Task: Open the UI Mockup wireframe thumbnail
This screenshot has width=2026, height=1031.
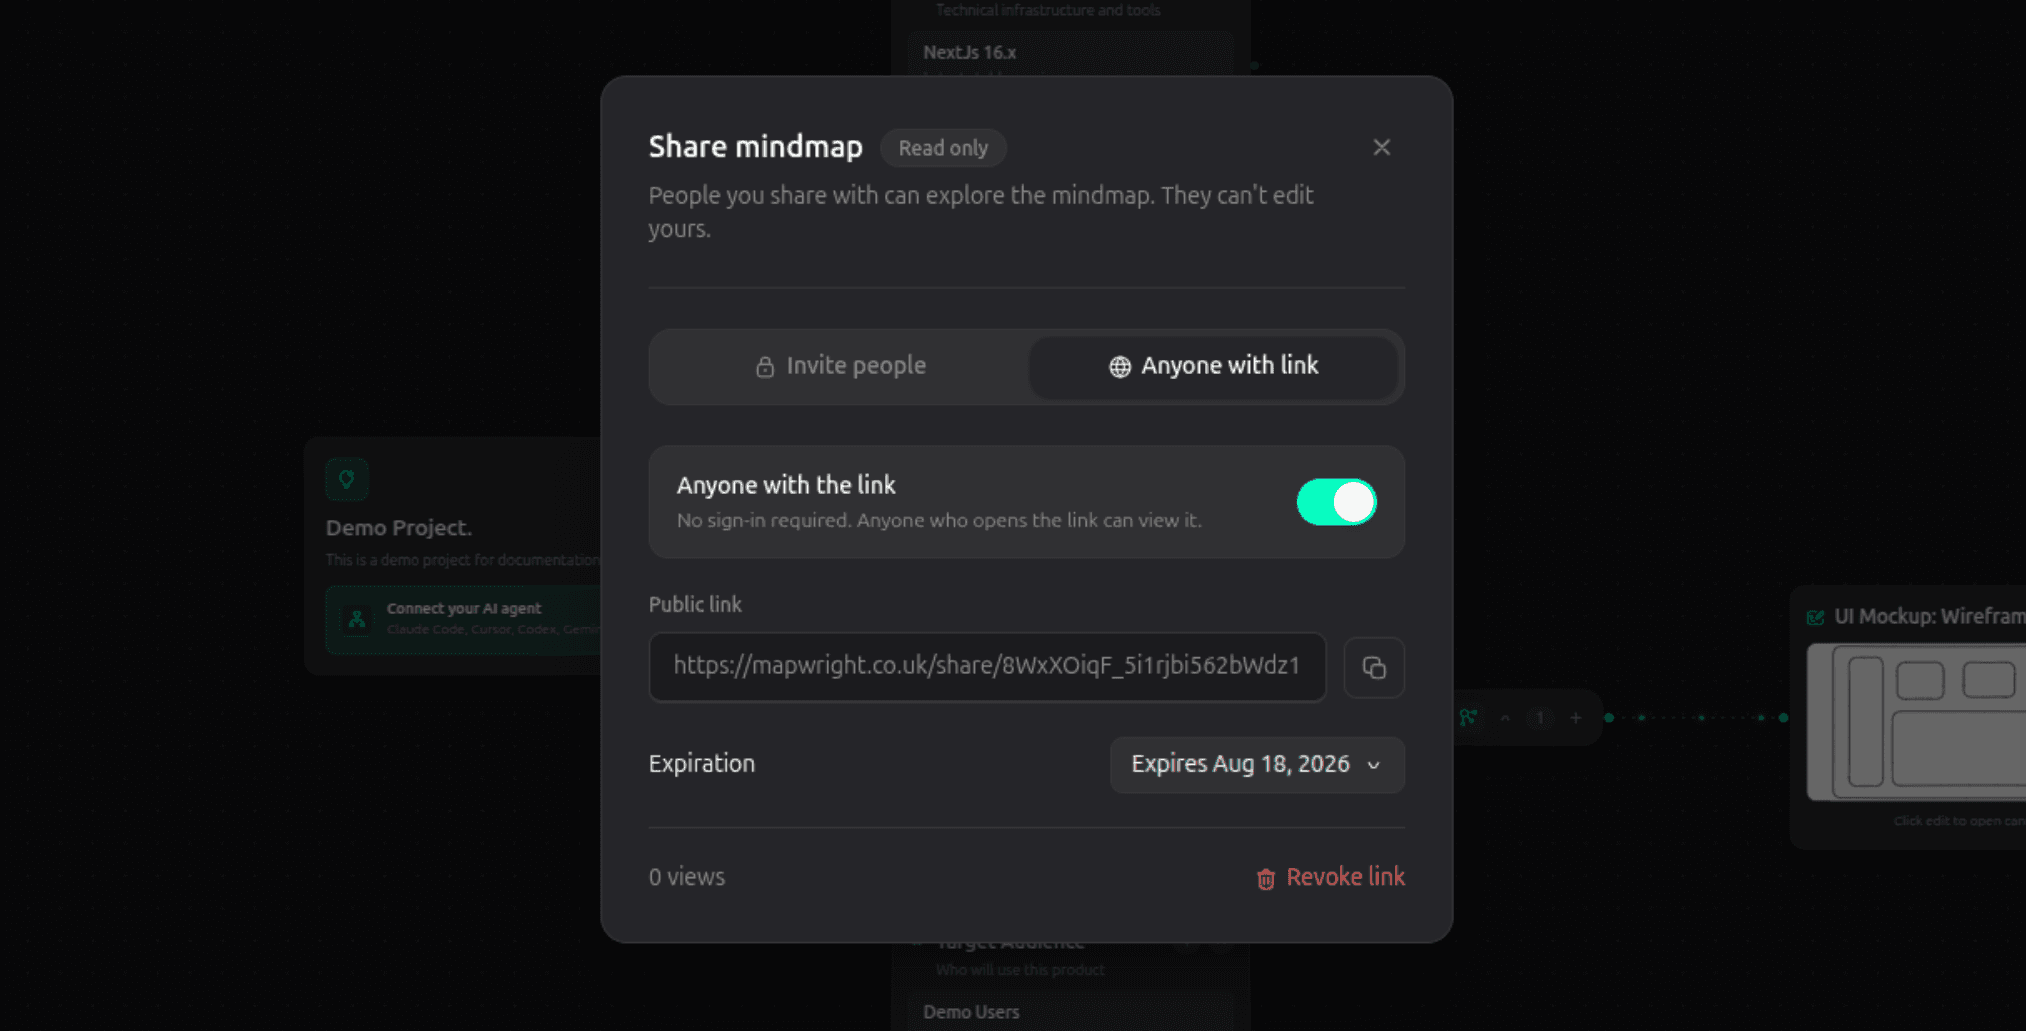Action: point(1916,722)
